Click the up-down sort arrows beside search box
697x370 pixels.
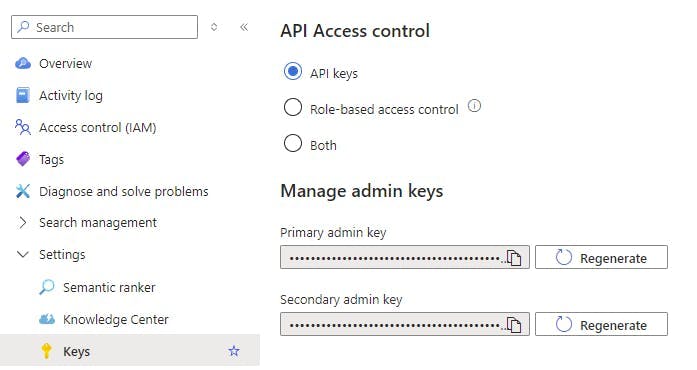point(214,27)
